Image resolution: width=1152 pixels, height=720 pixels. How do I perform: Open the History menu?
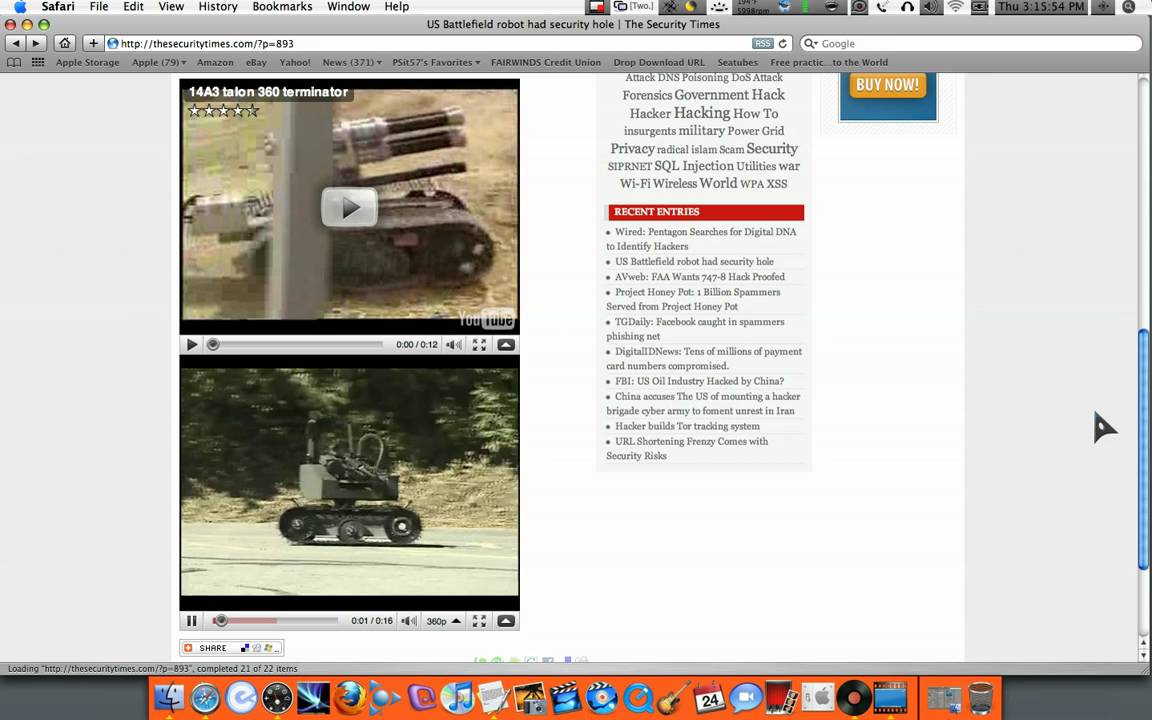tap(218, 7)
